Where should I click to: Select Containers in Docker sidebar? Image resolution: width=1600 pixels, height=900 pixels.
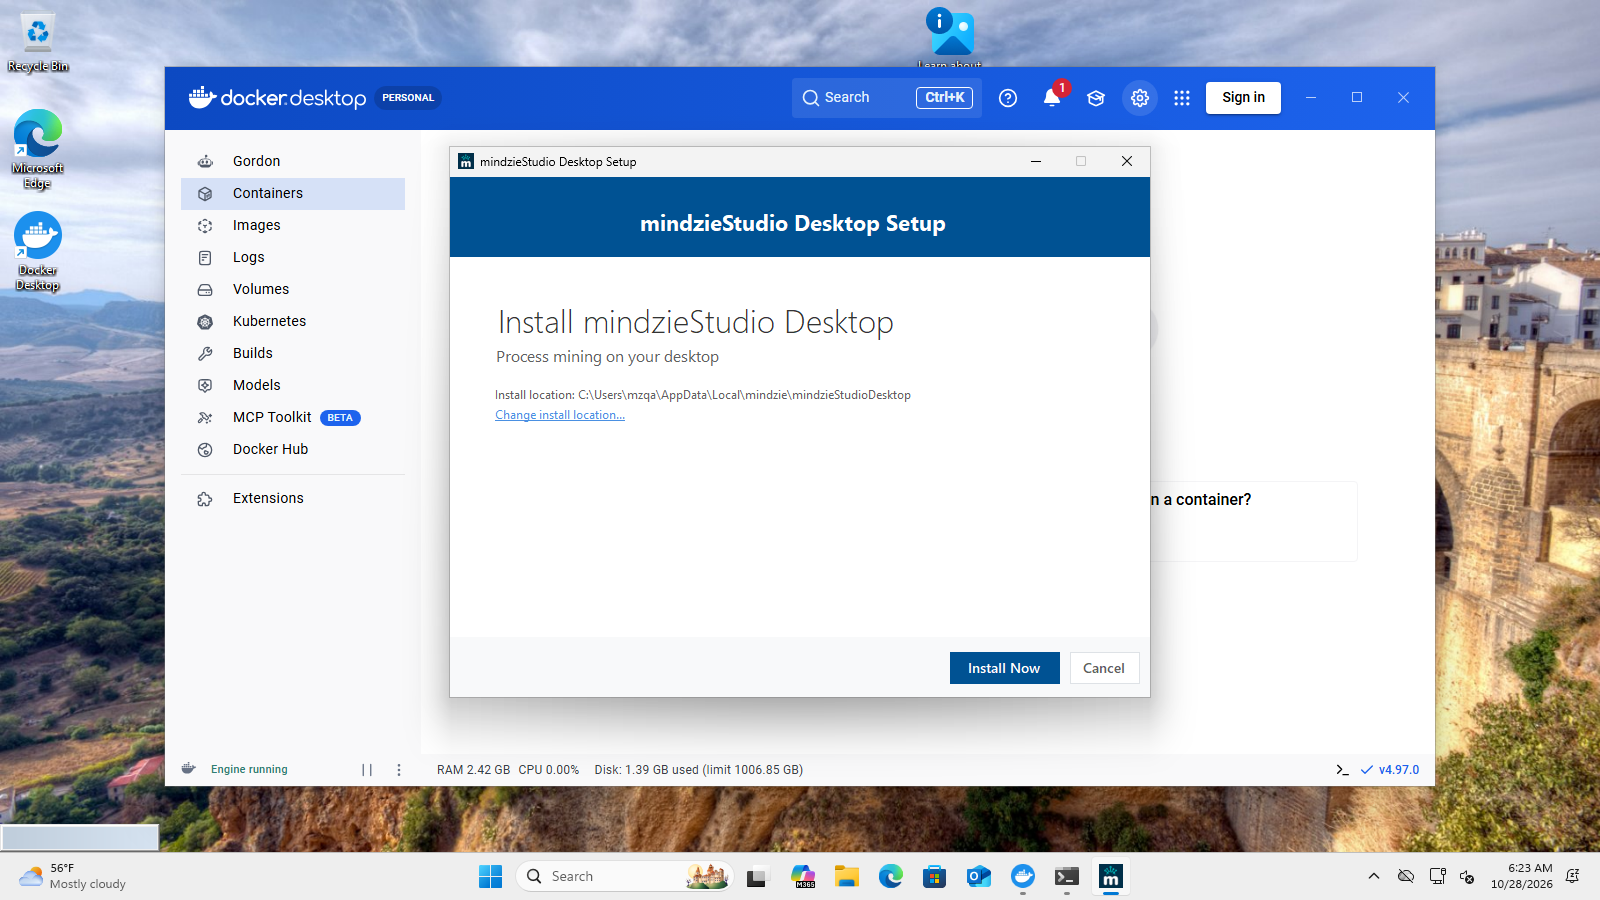coord(293,193)
